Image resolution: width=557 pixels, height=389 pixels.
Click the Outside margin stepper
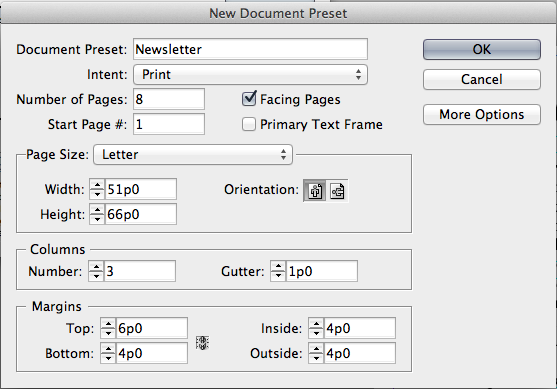click(x=316, y=353)
